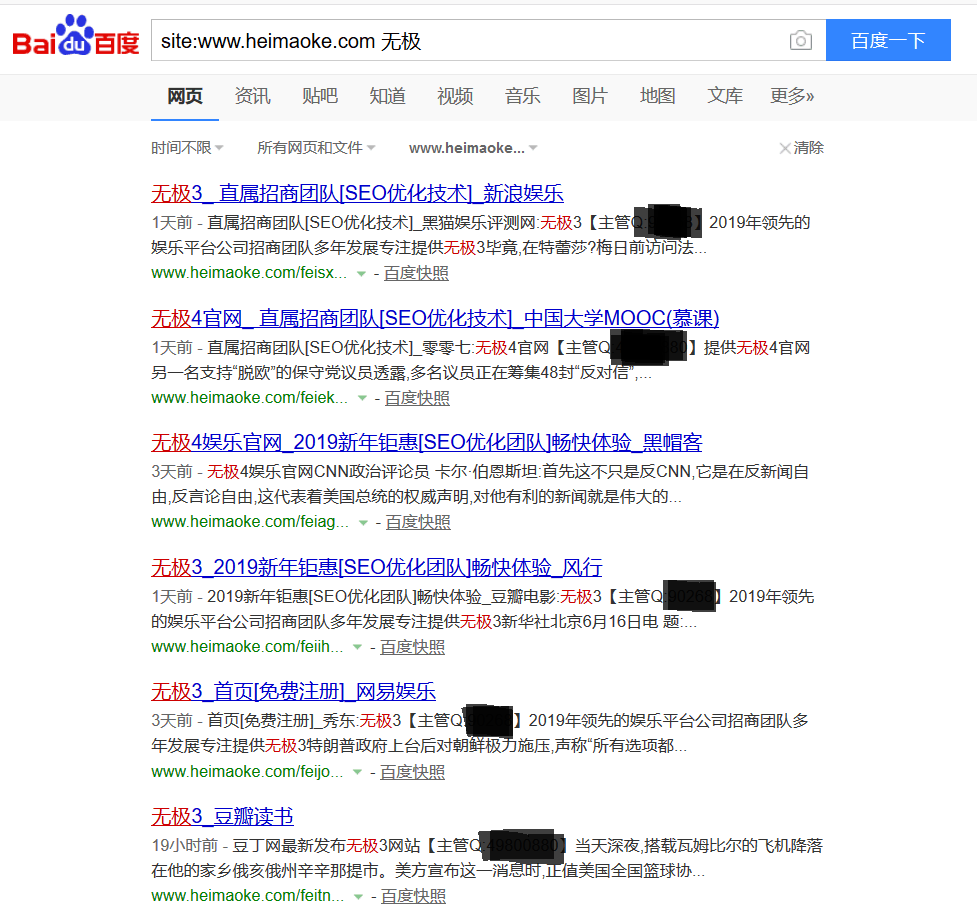Expand arrow next to heimaoke.com/feisx URL

click(x=361, y=274)
